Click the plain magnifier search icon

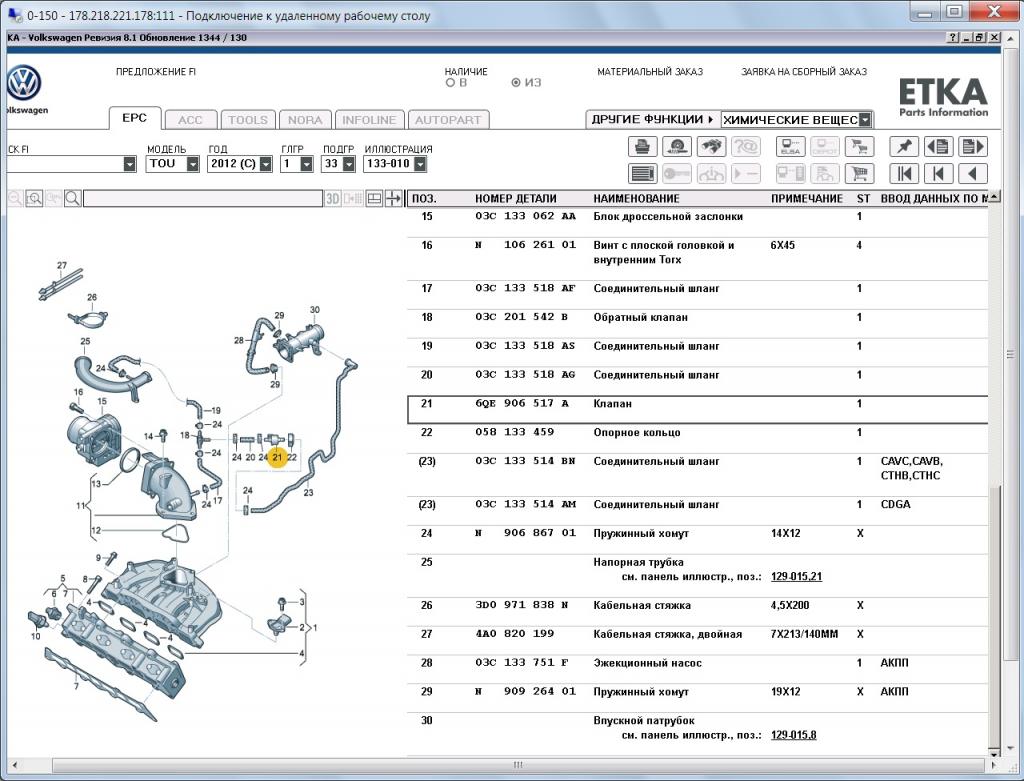point(72,199)
